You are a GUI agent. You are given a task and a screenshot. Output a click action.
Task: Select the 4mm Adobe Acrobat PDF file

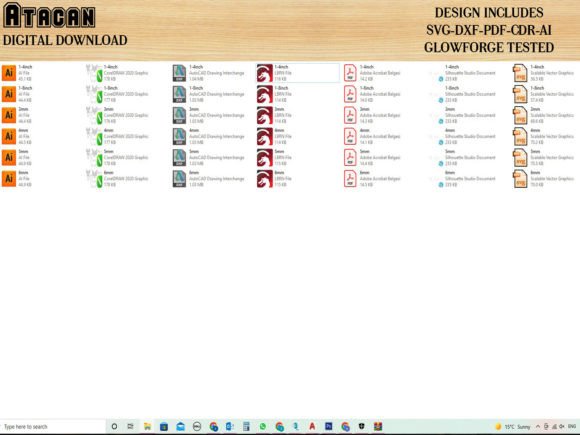[372, 136]
